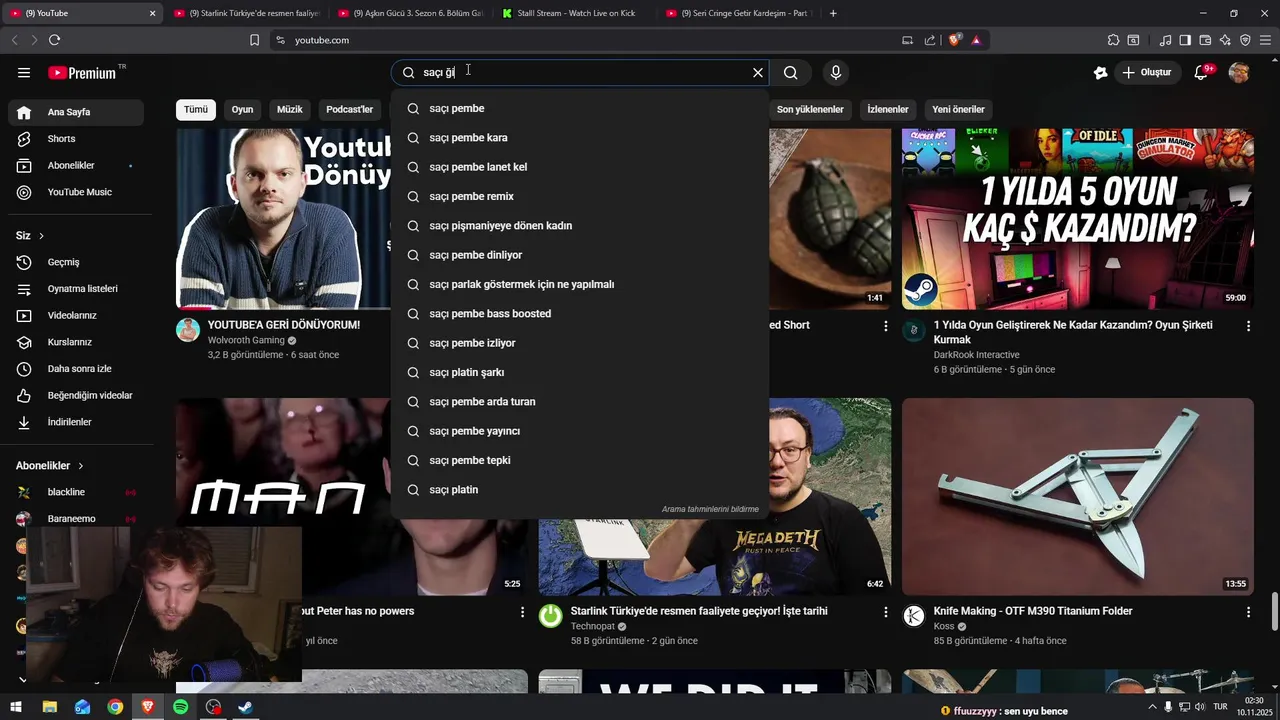This screenshot has height=720, width=1280.
Task: Select the Son yüklenenler chip
Action: (x=810, y=109)
